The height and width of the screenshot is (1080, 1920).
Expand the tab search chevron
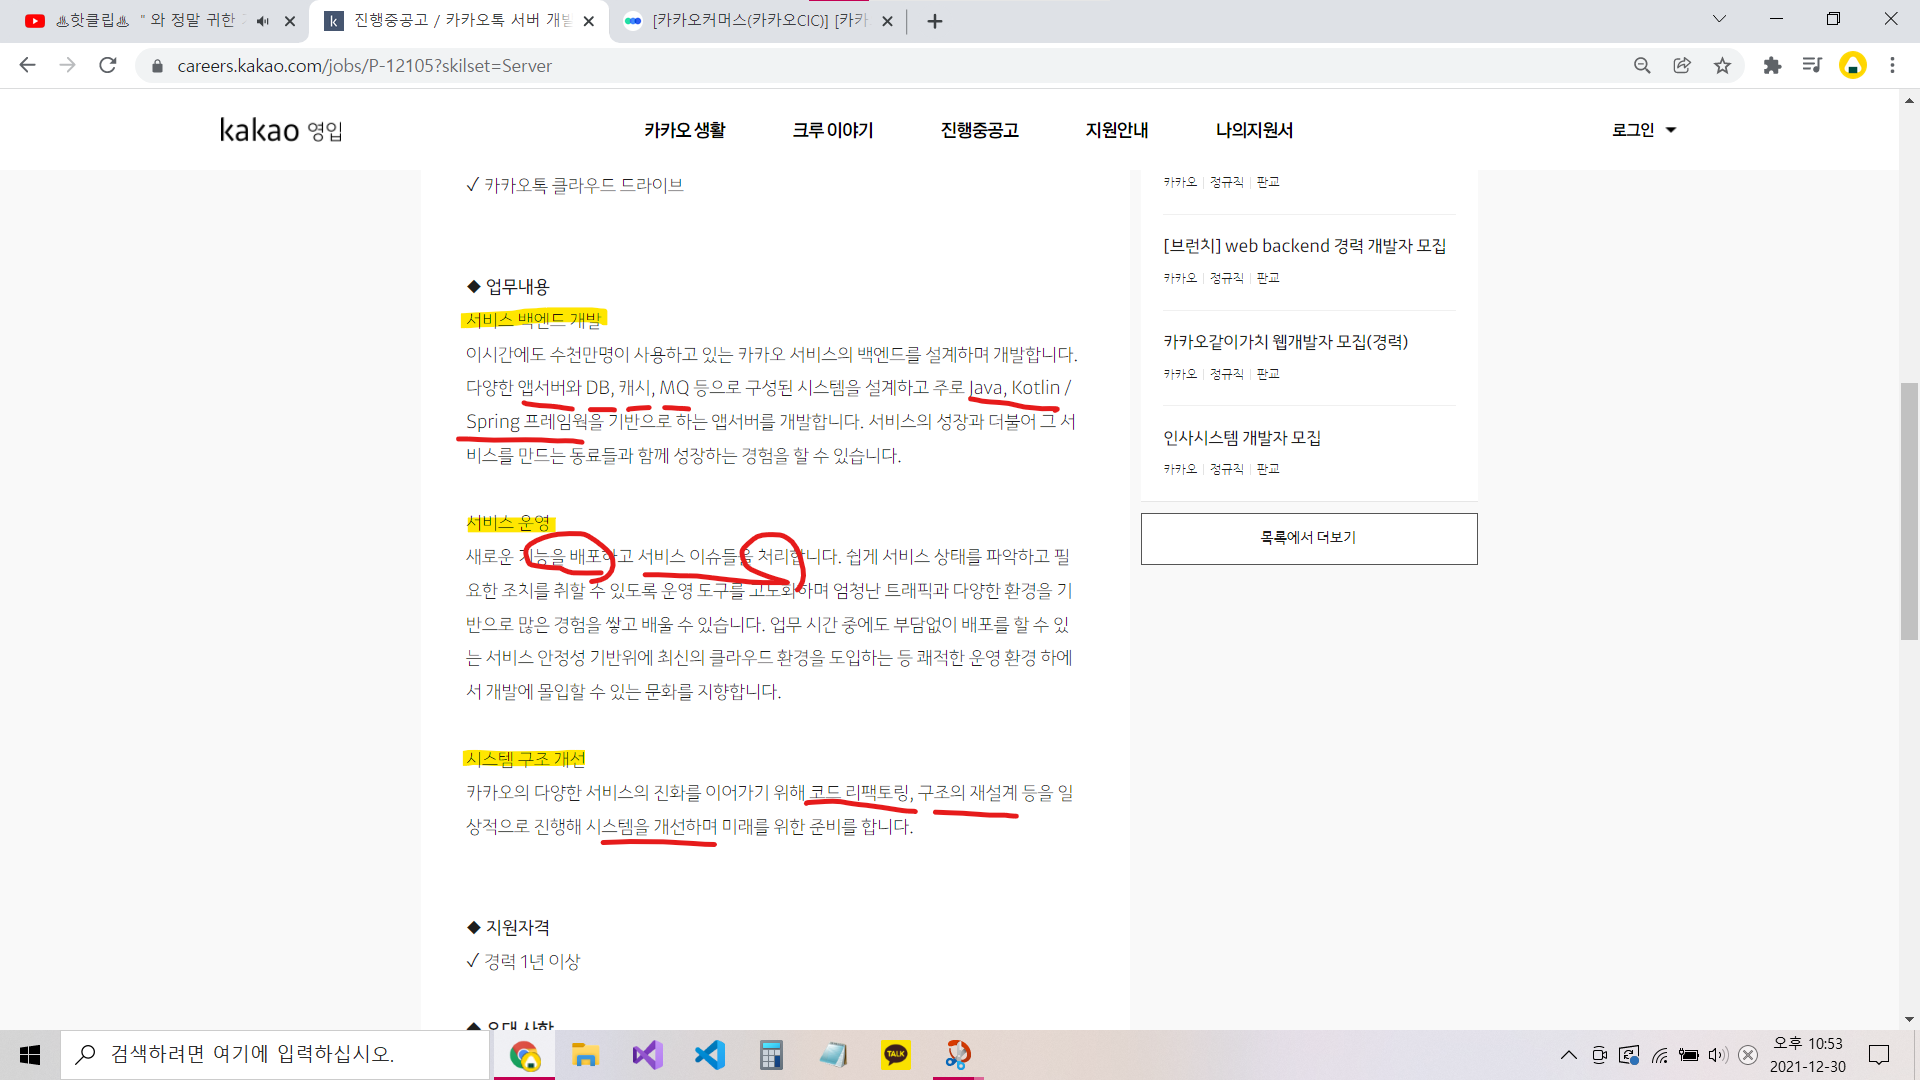point(1719,19)
